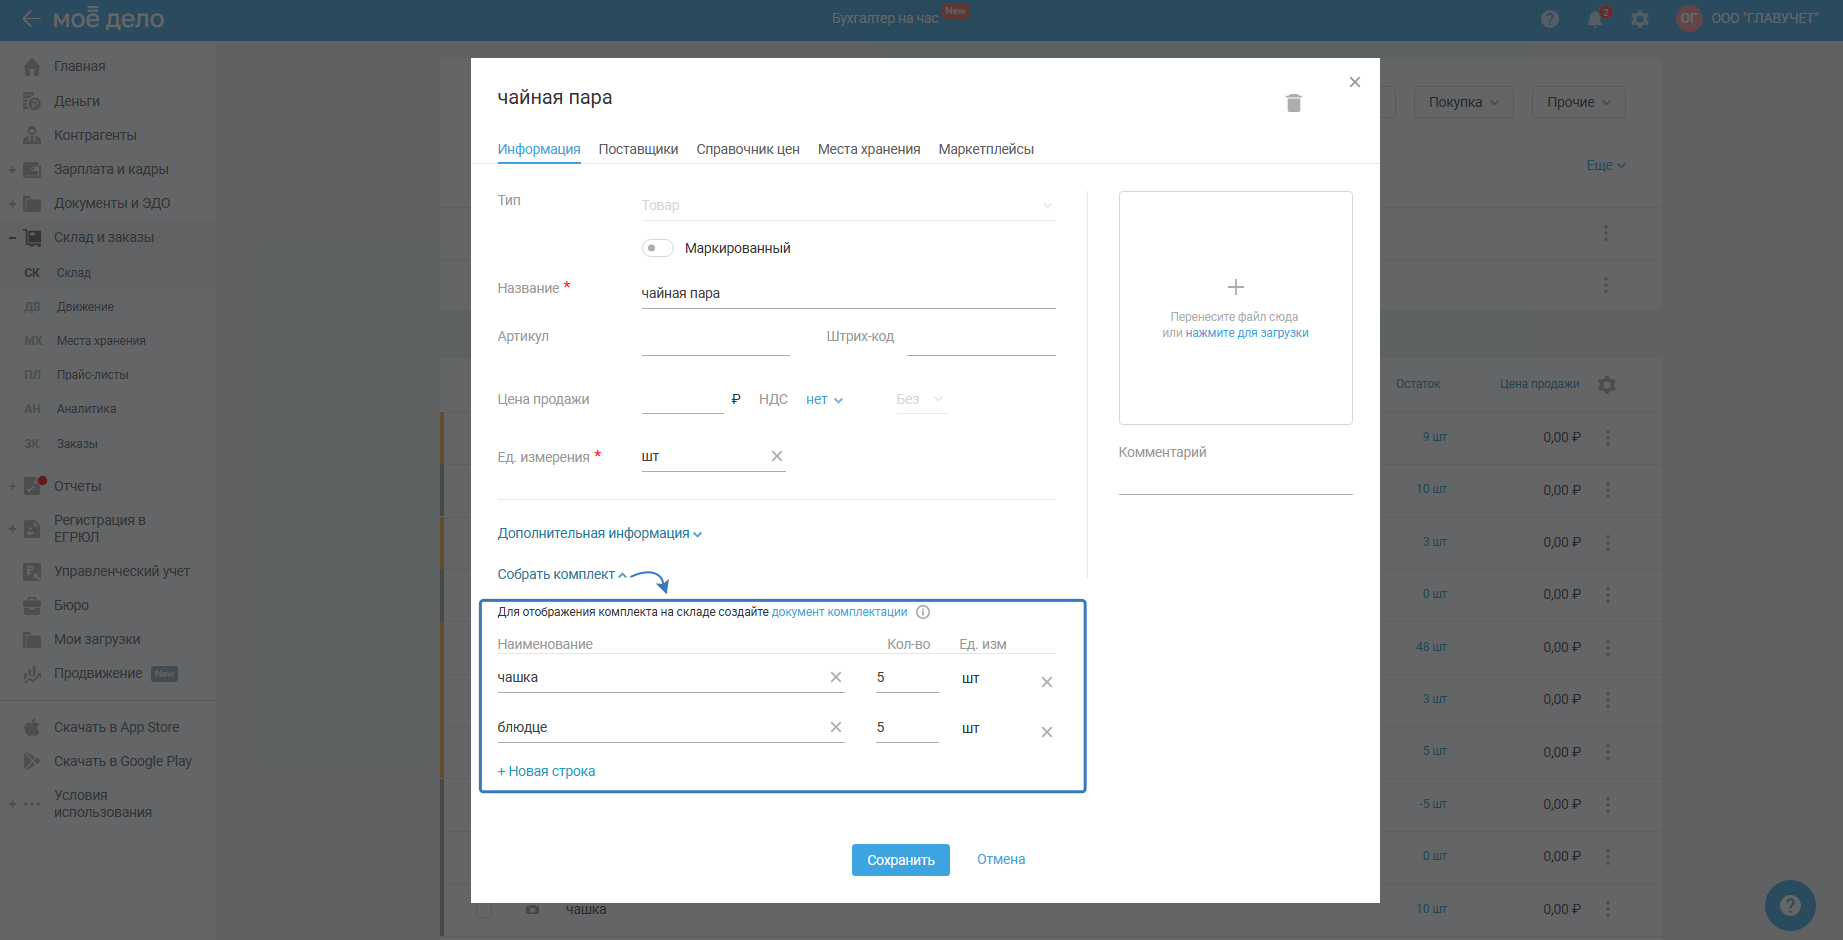Viewport: 1843px width, 940px height.
Task: Toggle the Маркированный switch
Action: [657, 248]
